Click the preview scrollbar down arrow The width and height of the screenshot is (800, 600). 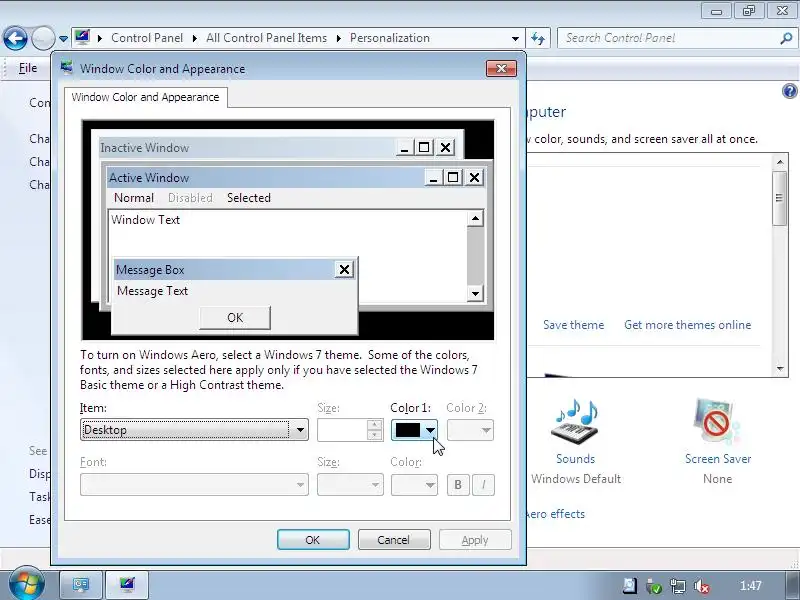475,293
